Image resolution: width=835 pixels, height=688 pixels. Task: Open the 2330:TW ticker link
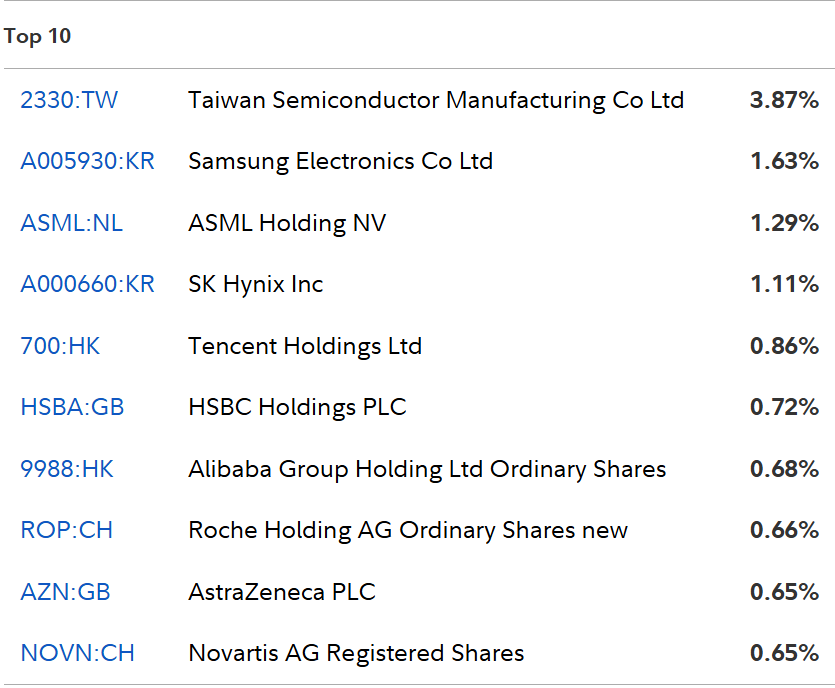(x=69, y=100)
